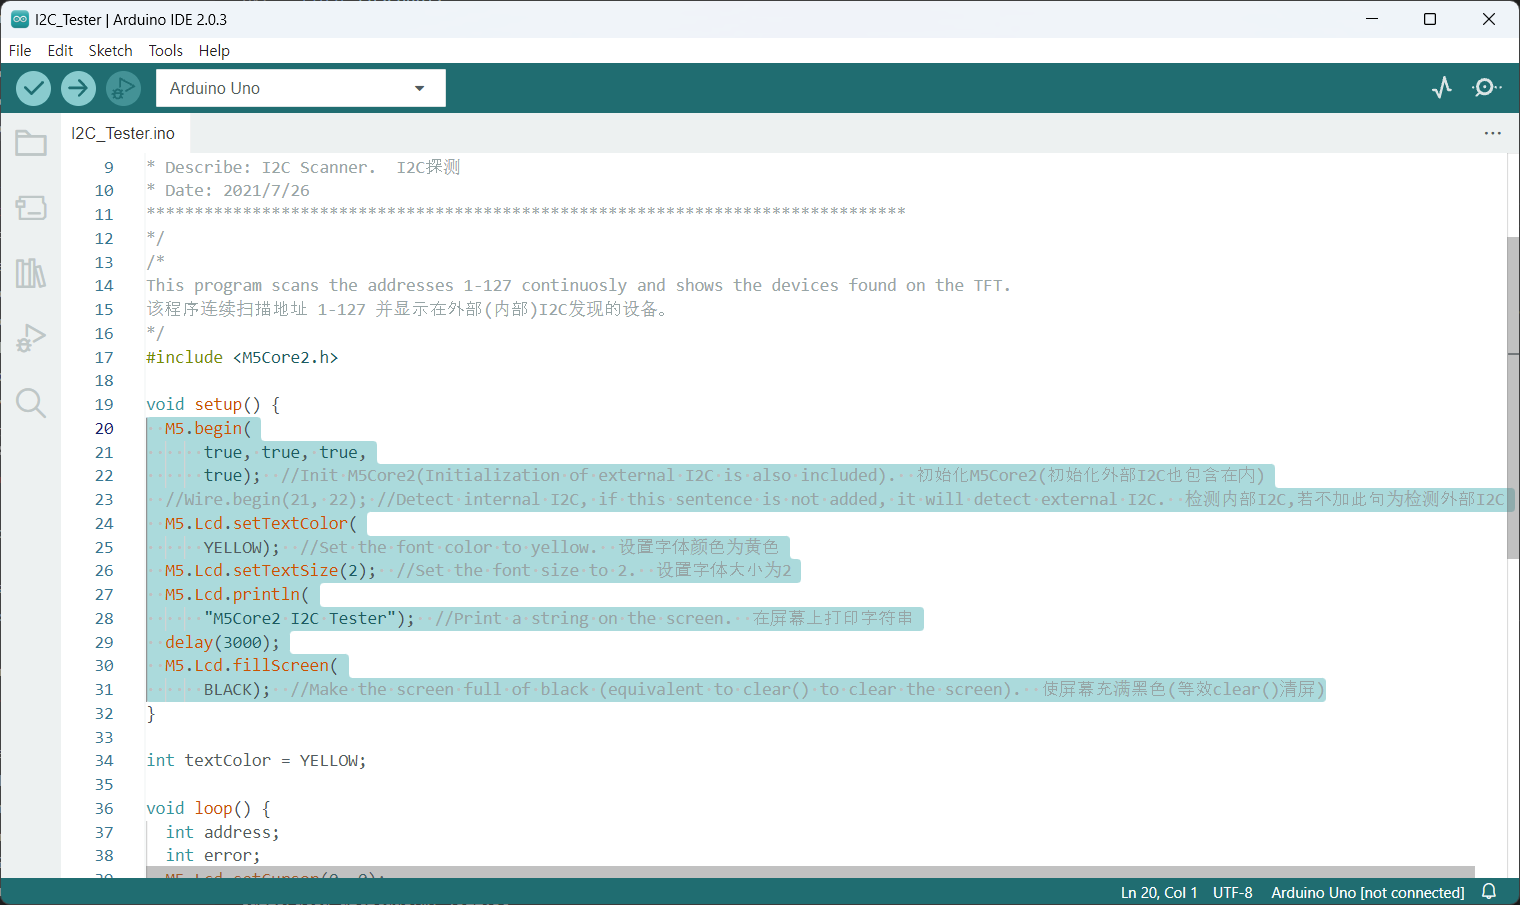The image size is (1520, 905).
Task: Click the Verify sketch checkmark button
Action: click(x=34, y=88)
